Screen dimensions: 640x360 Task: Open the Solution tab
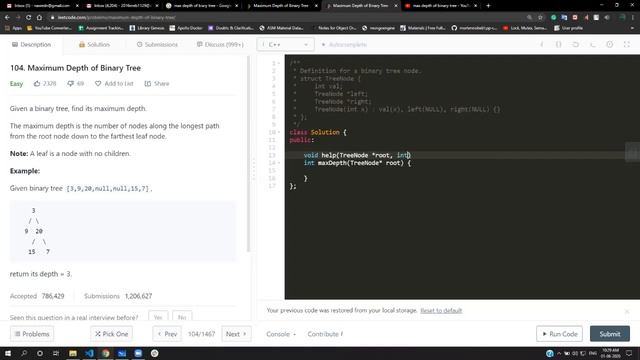pos(94,44)
